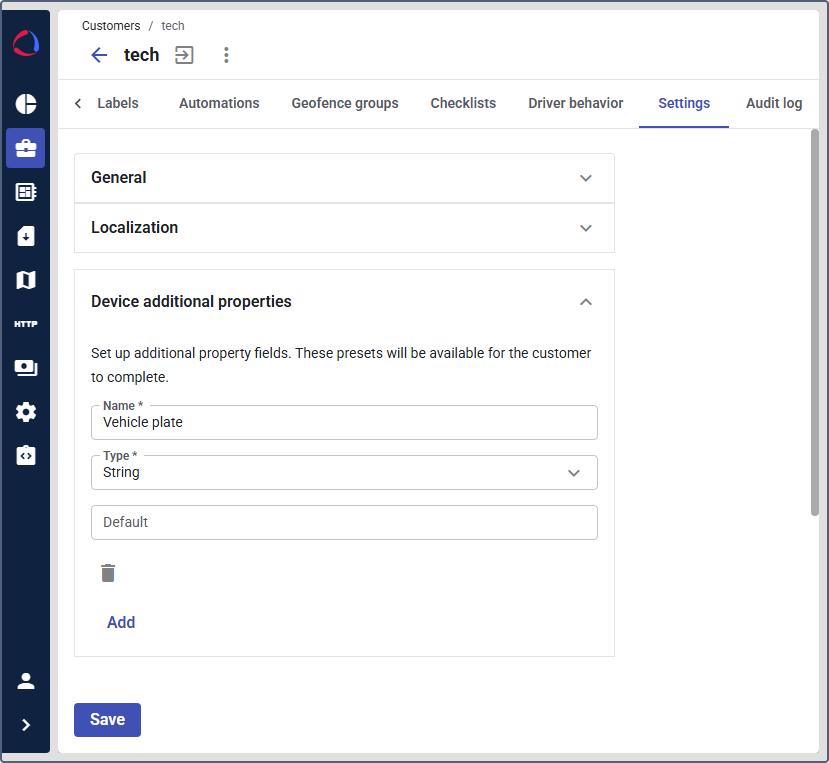The height and width of the screenshot is (763, 829).
Task: Delete the Vehicle plate property with trash icon
Action: click(x=108, y=573)
